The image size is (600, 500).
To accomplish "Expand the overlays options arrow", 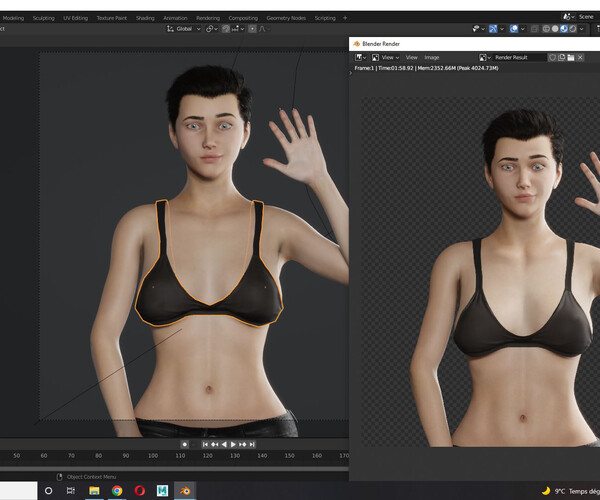I will click(523, 29).
